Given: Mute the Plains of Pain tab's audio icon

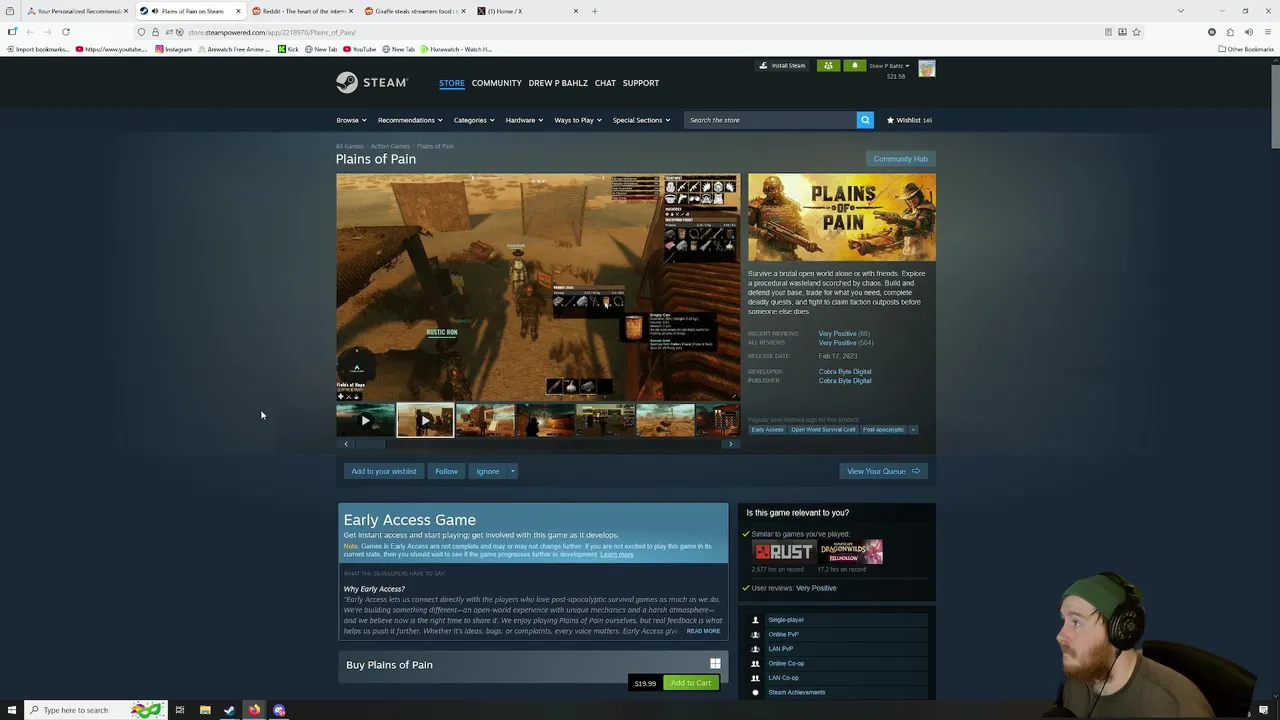Looking at the screenshot, I should coord(154,11).
